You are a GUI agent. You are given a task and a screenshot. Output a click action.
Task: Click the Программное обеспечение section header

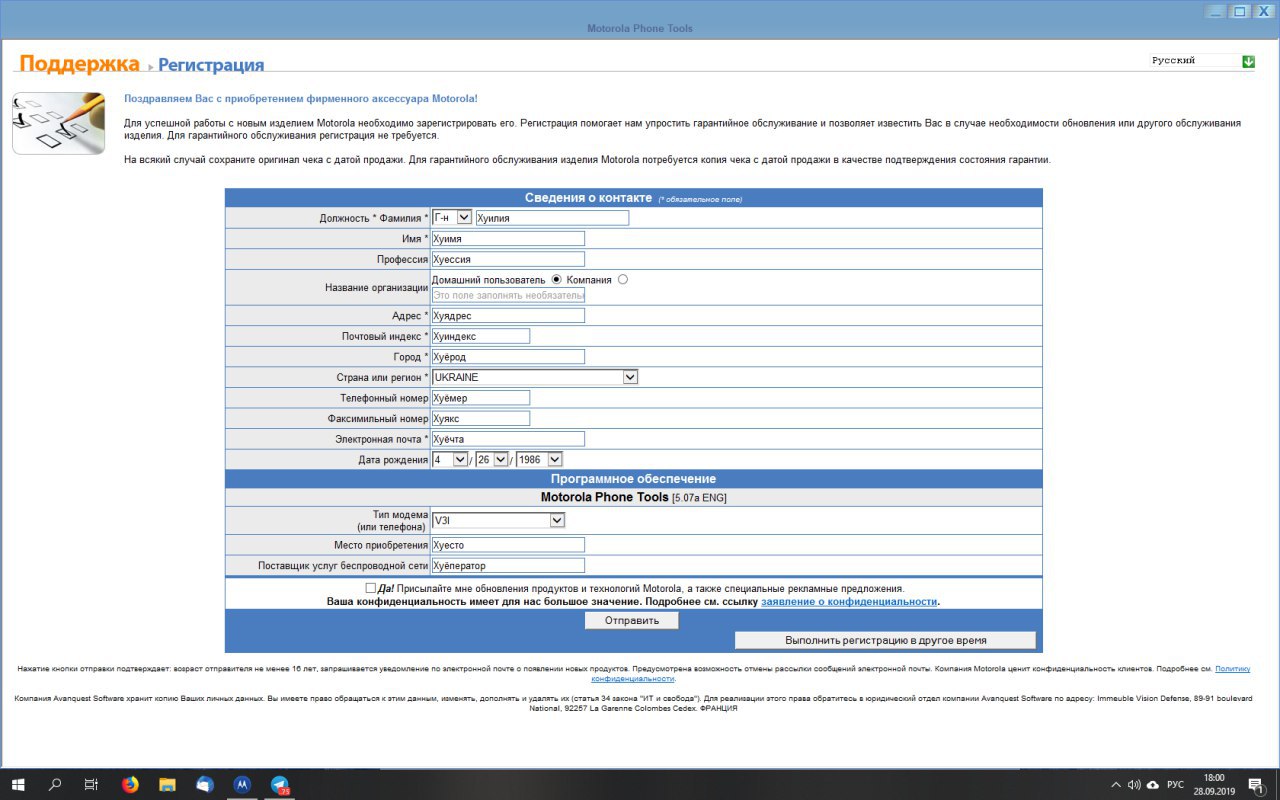pyautogui.click(x=633, y=479)
